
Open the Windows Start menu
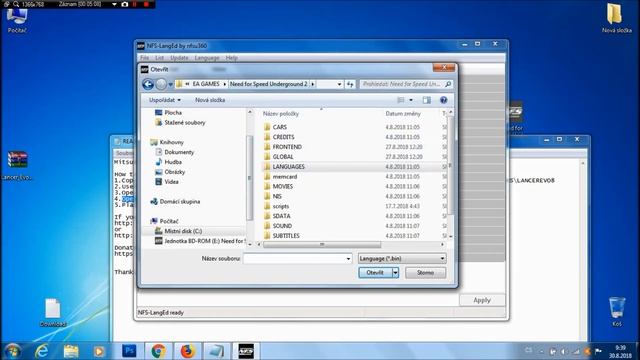(13, 351)
